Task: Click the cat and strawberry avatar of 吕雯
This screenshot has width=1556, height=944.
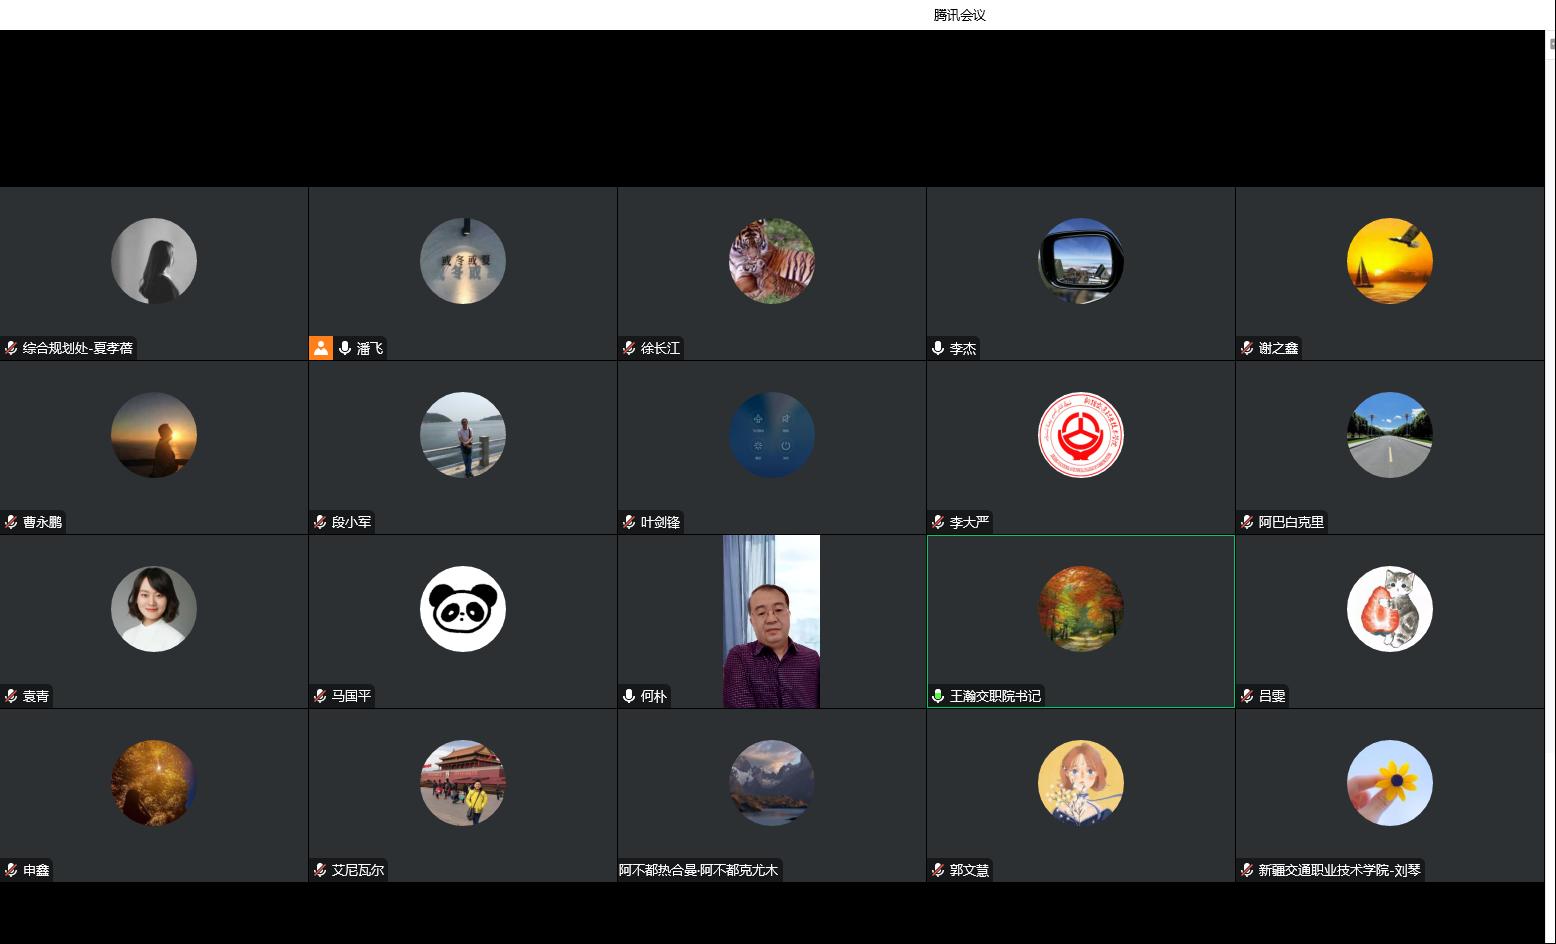Action: pyautogui.click(x=1389, y=609)
